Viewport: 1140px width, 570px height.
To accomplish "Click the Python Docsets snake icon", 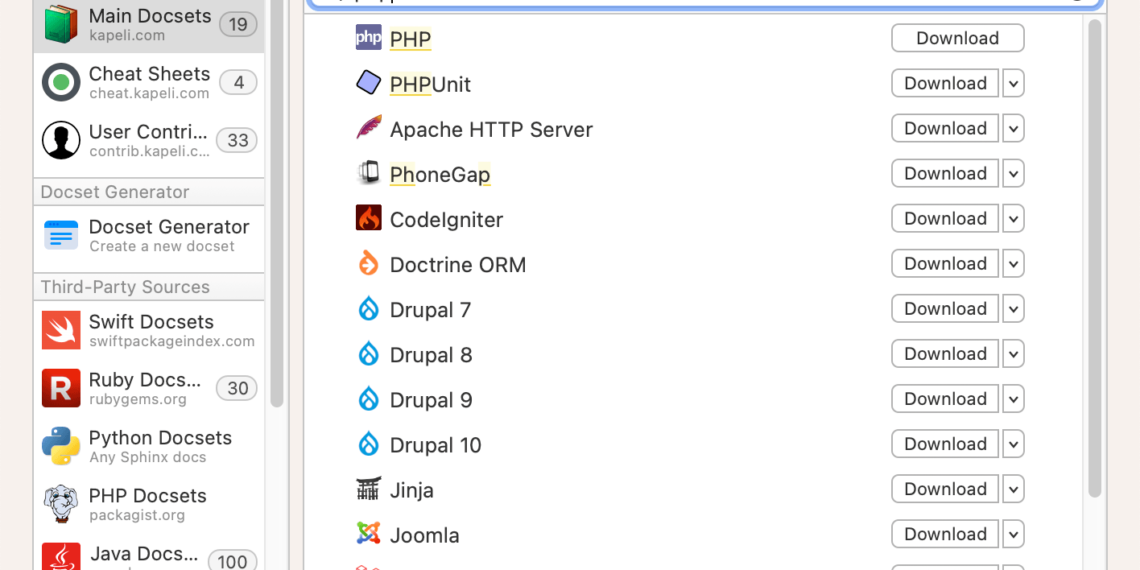I will click(x=61, y=446).
